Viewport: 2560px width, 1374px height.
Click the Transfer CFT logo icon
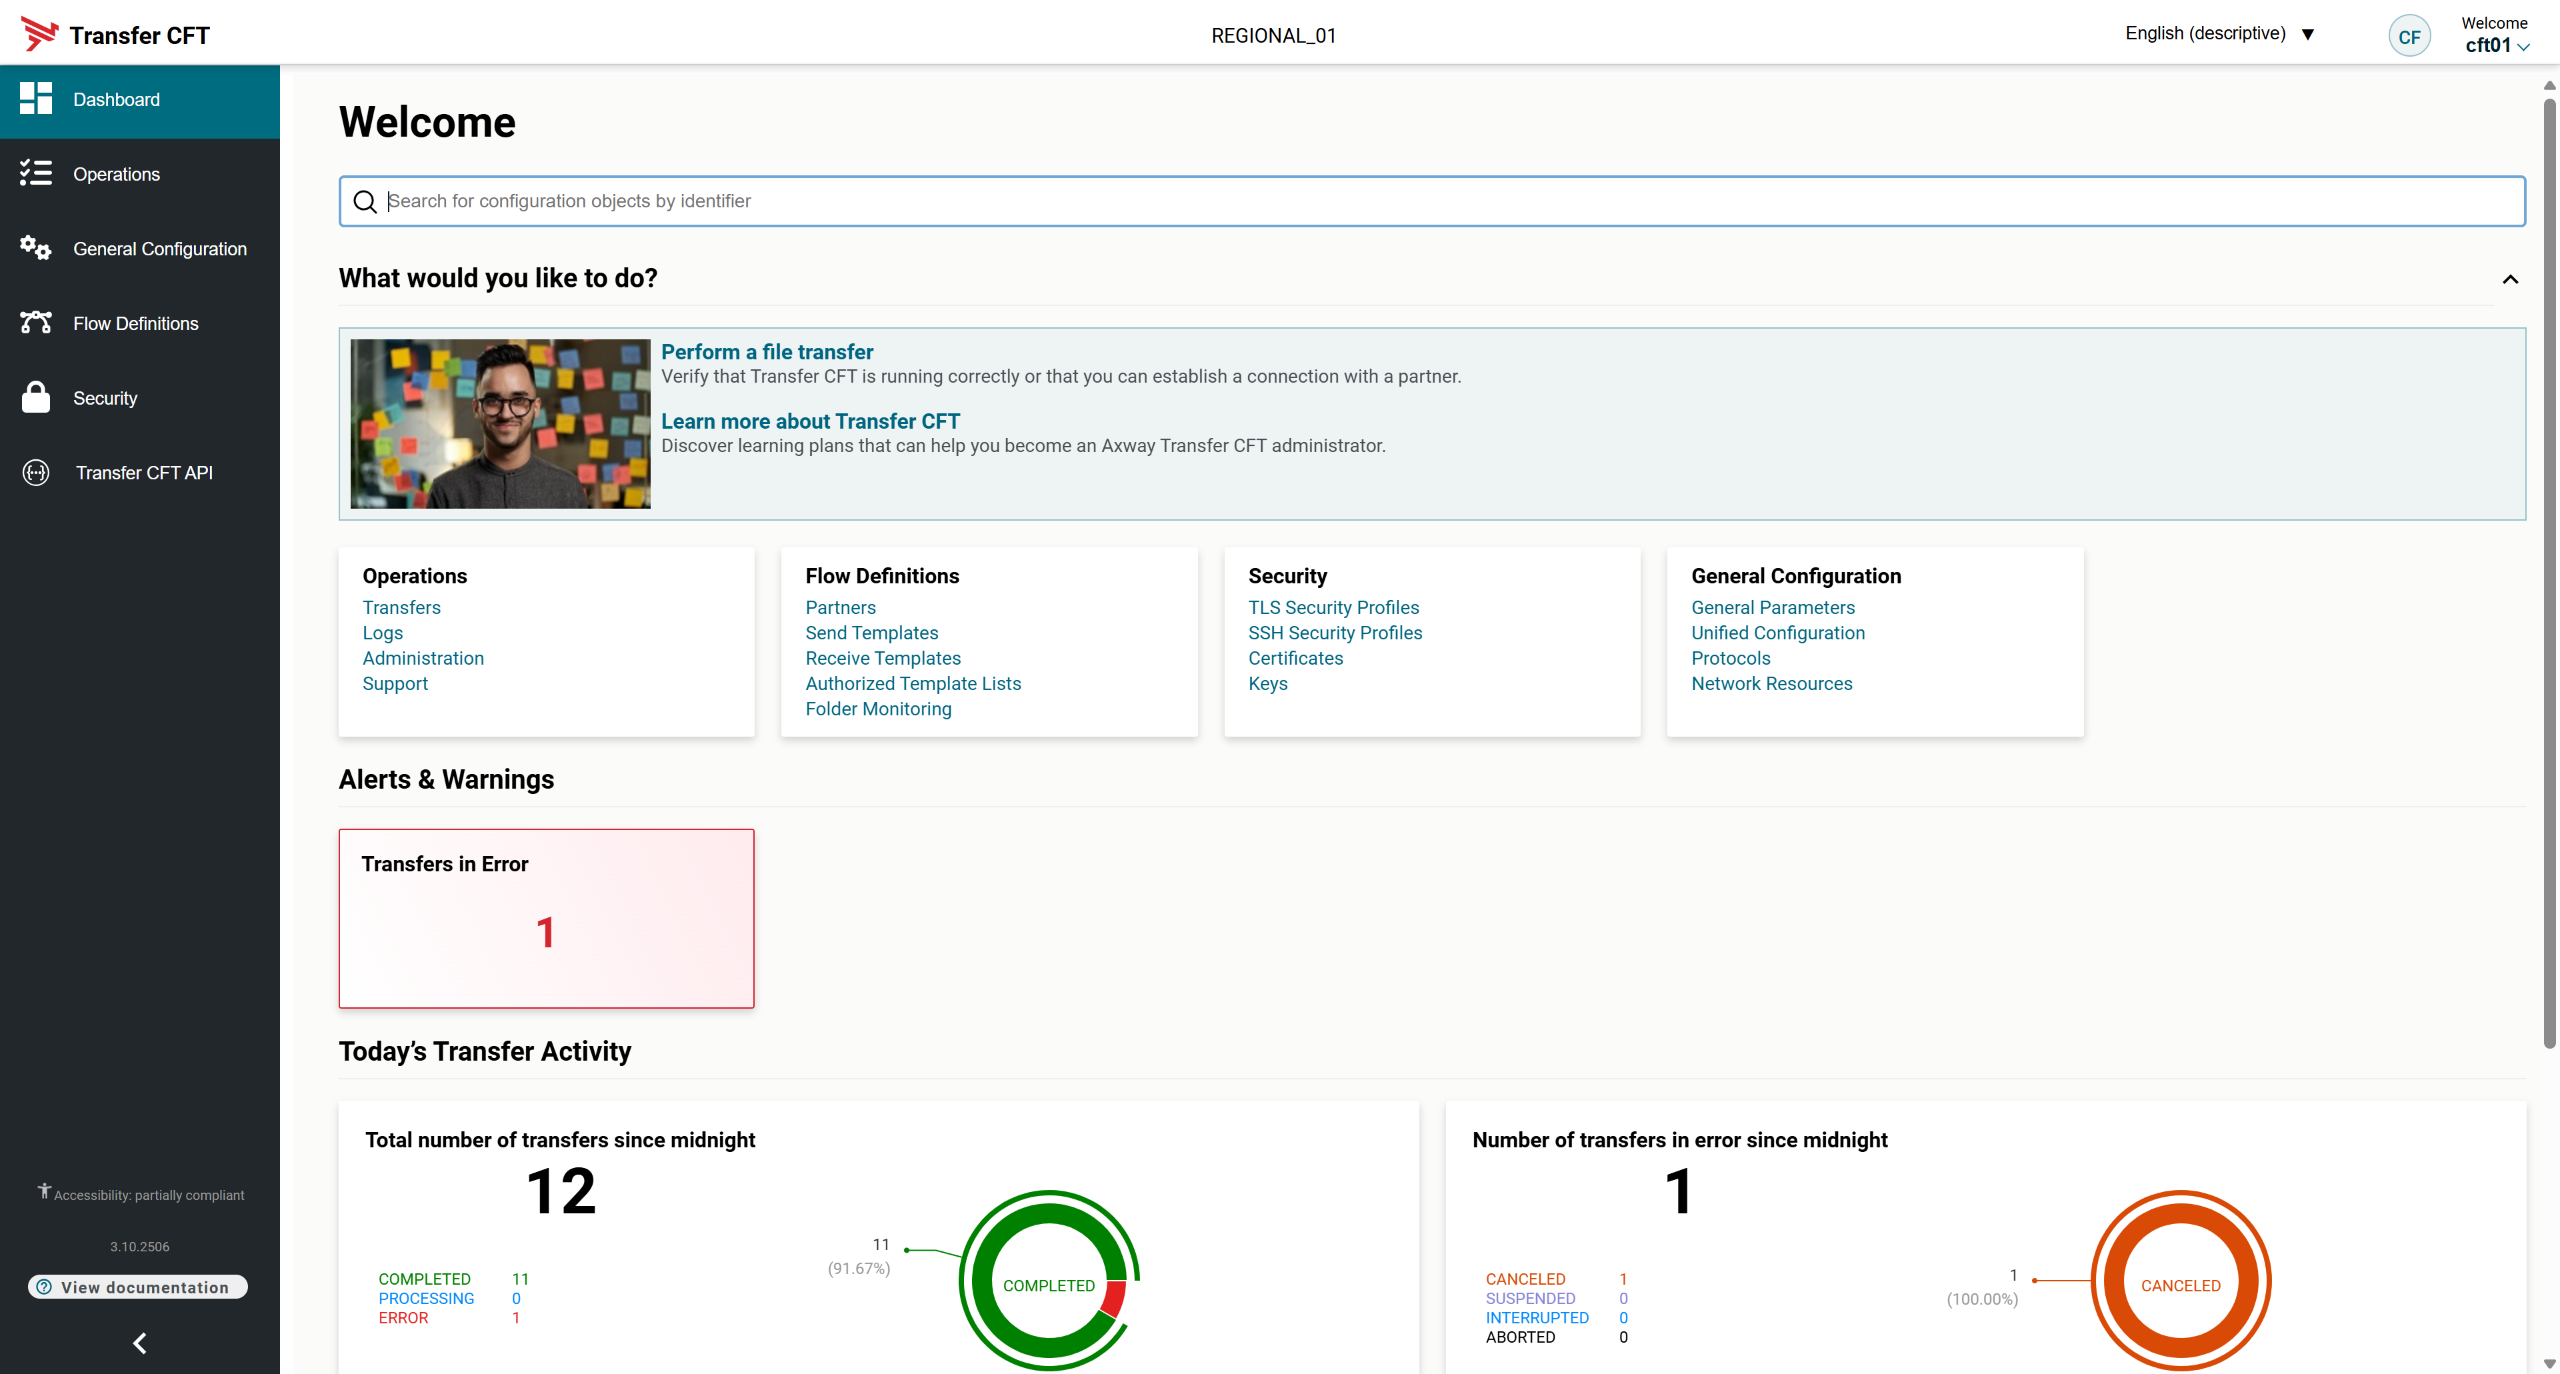[39, 35]
